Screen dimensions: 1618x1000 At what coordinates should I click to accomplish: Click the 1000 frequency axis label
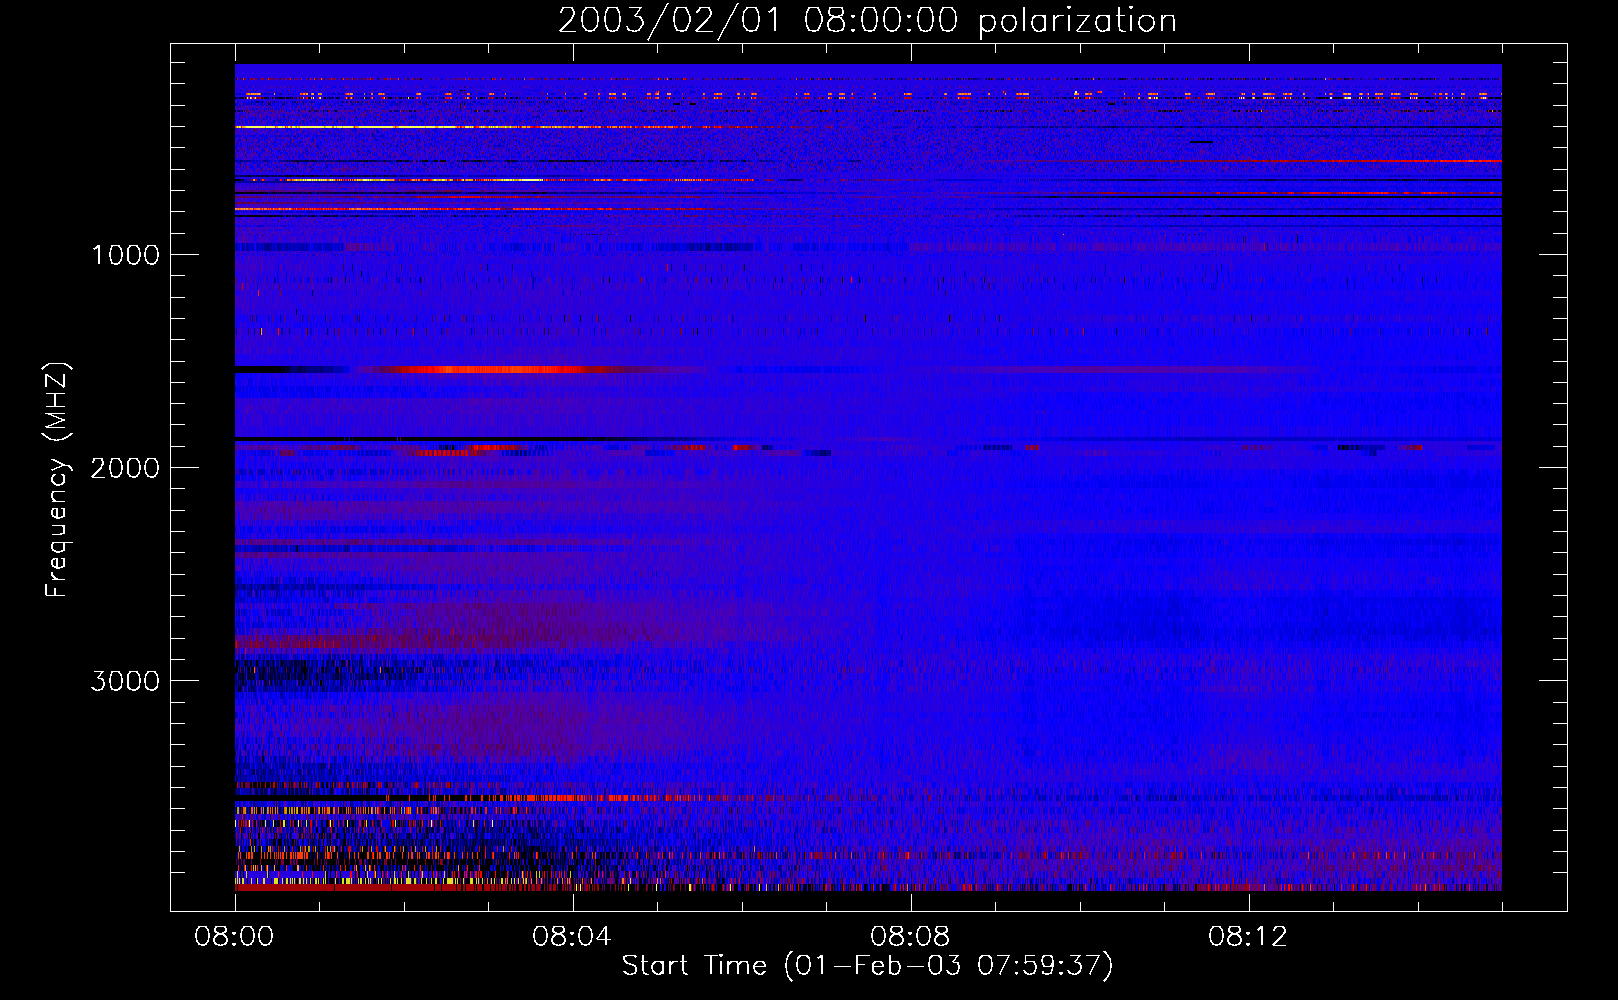[x=125, y=255]
